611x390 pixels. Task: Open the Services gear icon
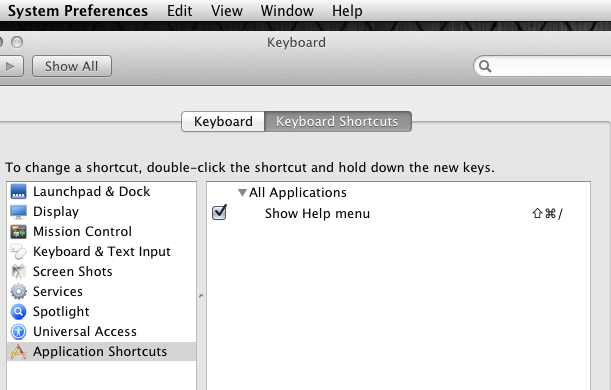[18, 291]
